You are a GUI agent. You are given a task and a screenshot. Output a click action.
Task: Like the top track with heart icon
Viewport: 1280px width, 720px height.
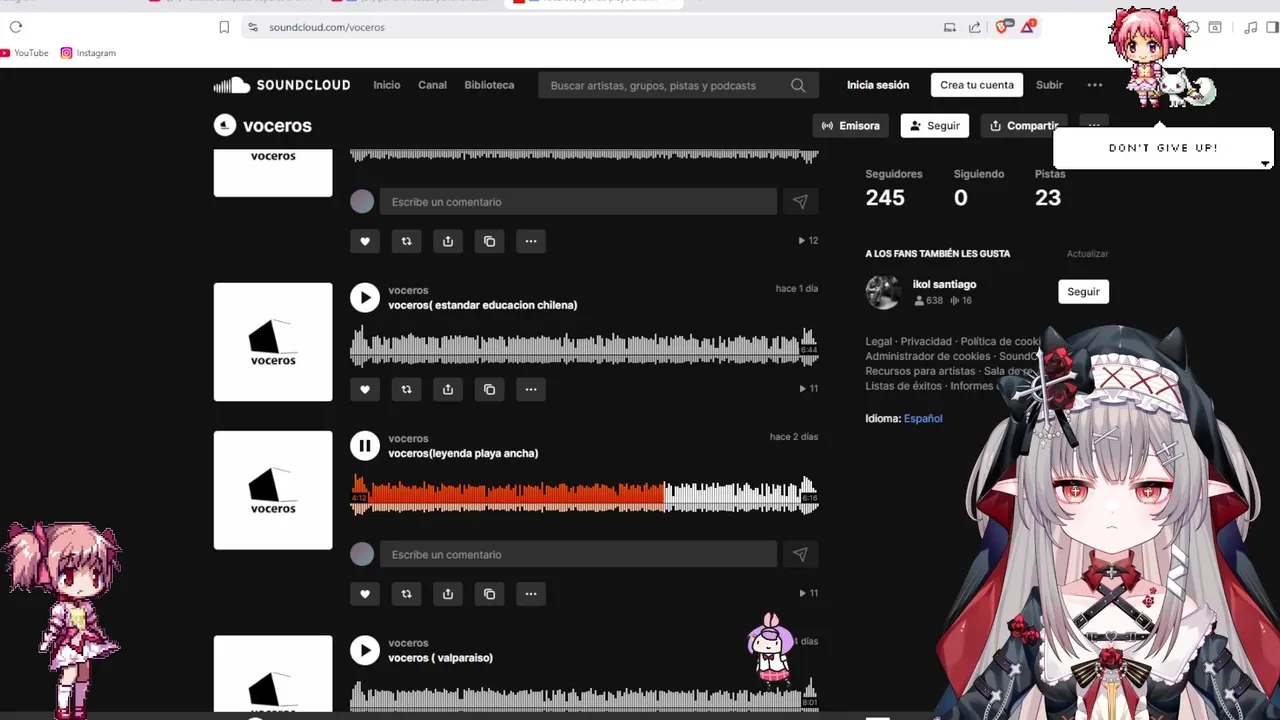[365, 241]
